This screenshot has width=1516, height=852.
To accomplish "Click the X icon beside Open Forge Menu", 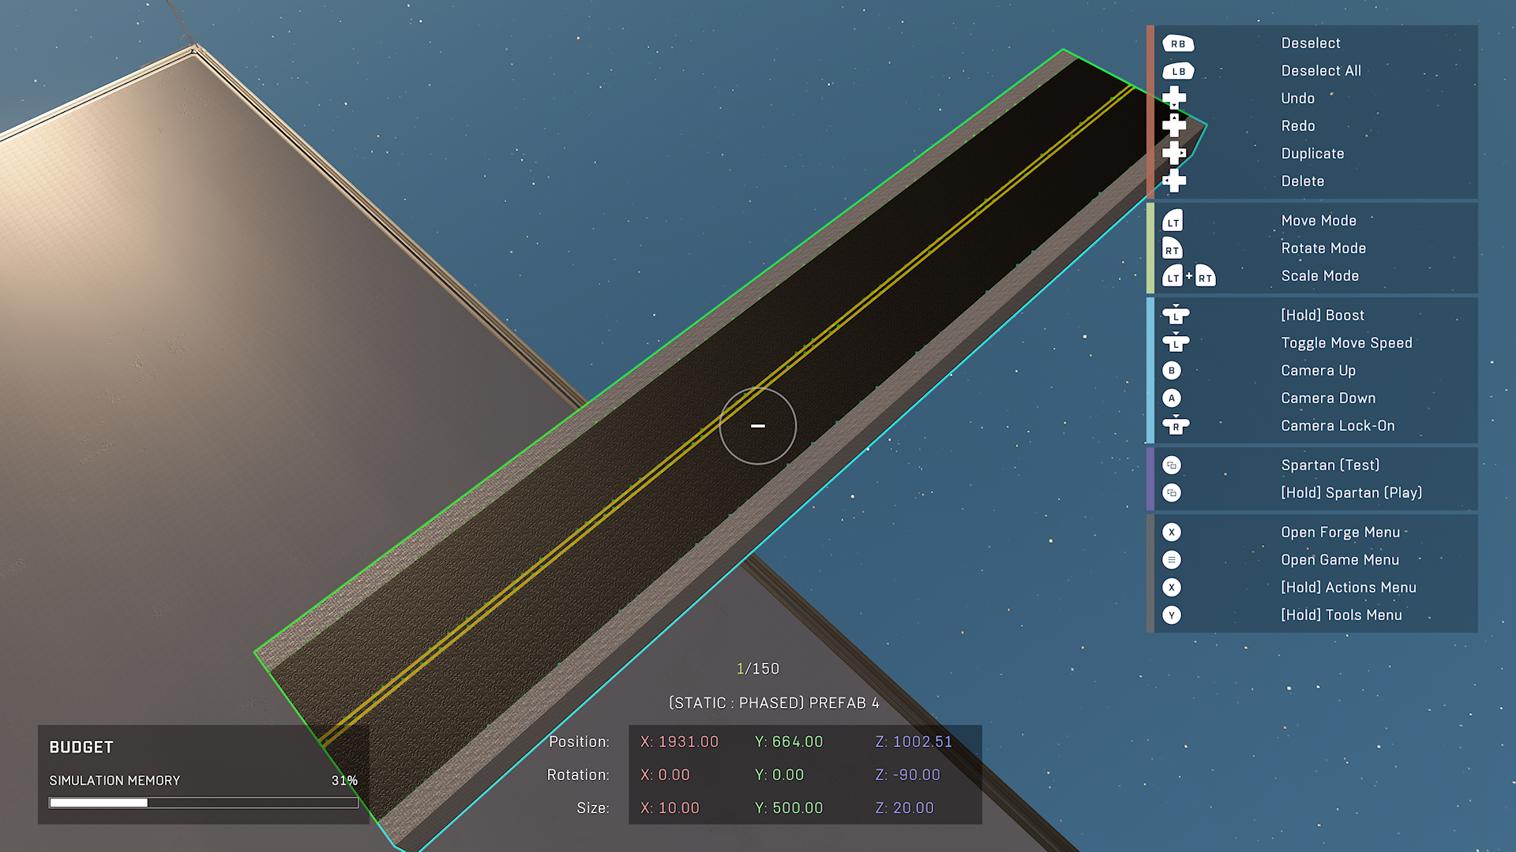I will tap(1172, 532).
